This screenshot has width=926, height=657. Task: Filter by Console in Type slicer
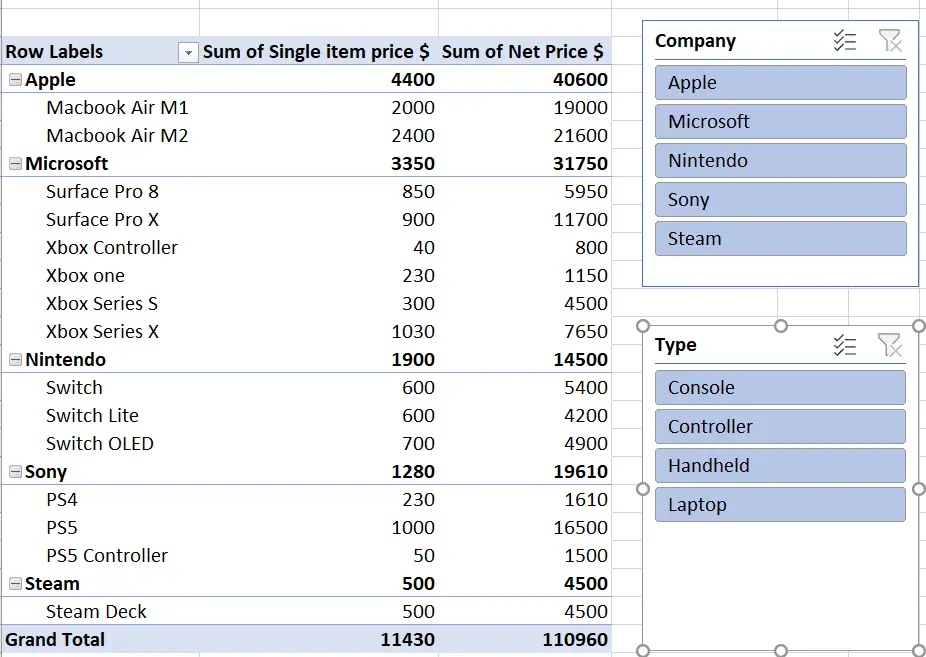(x=780, y=388)
